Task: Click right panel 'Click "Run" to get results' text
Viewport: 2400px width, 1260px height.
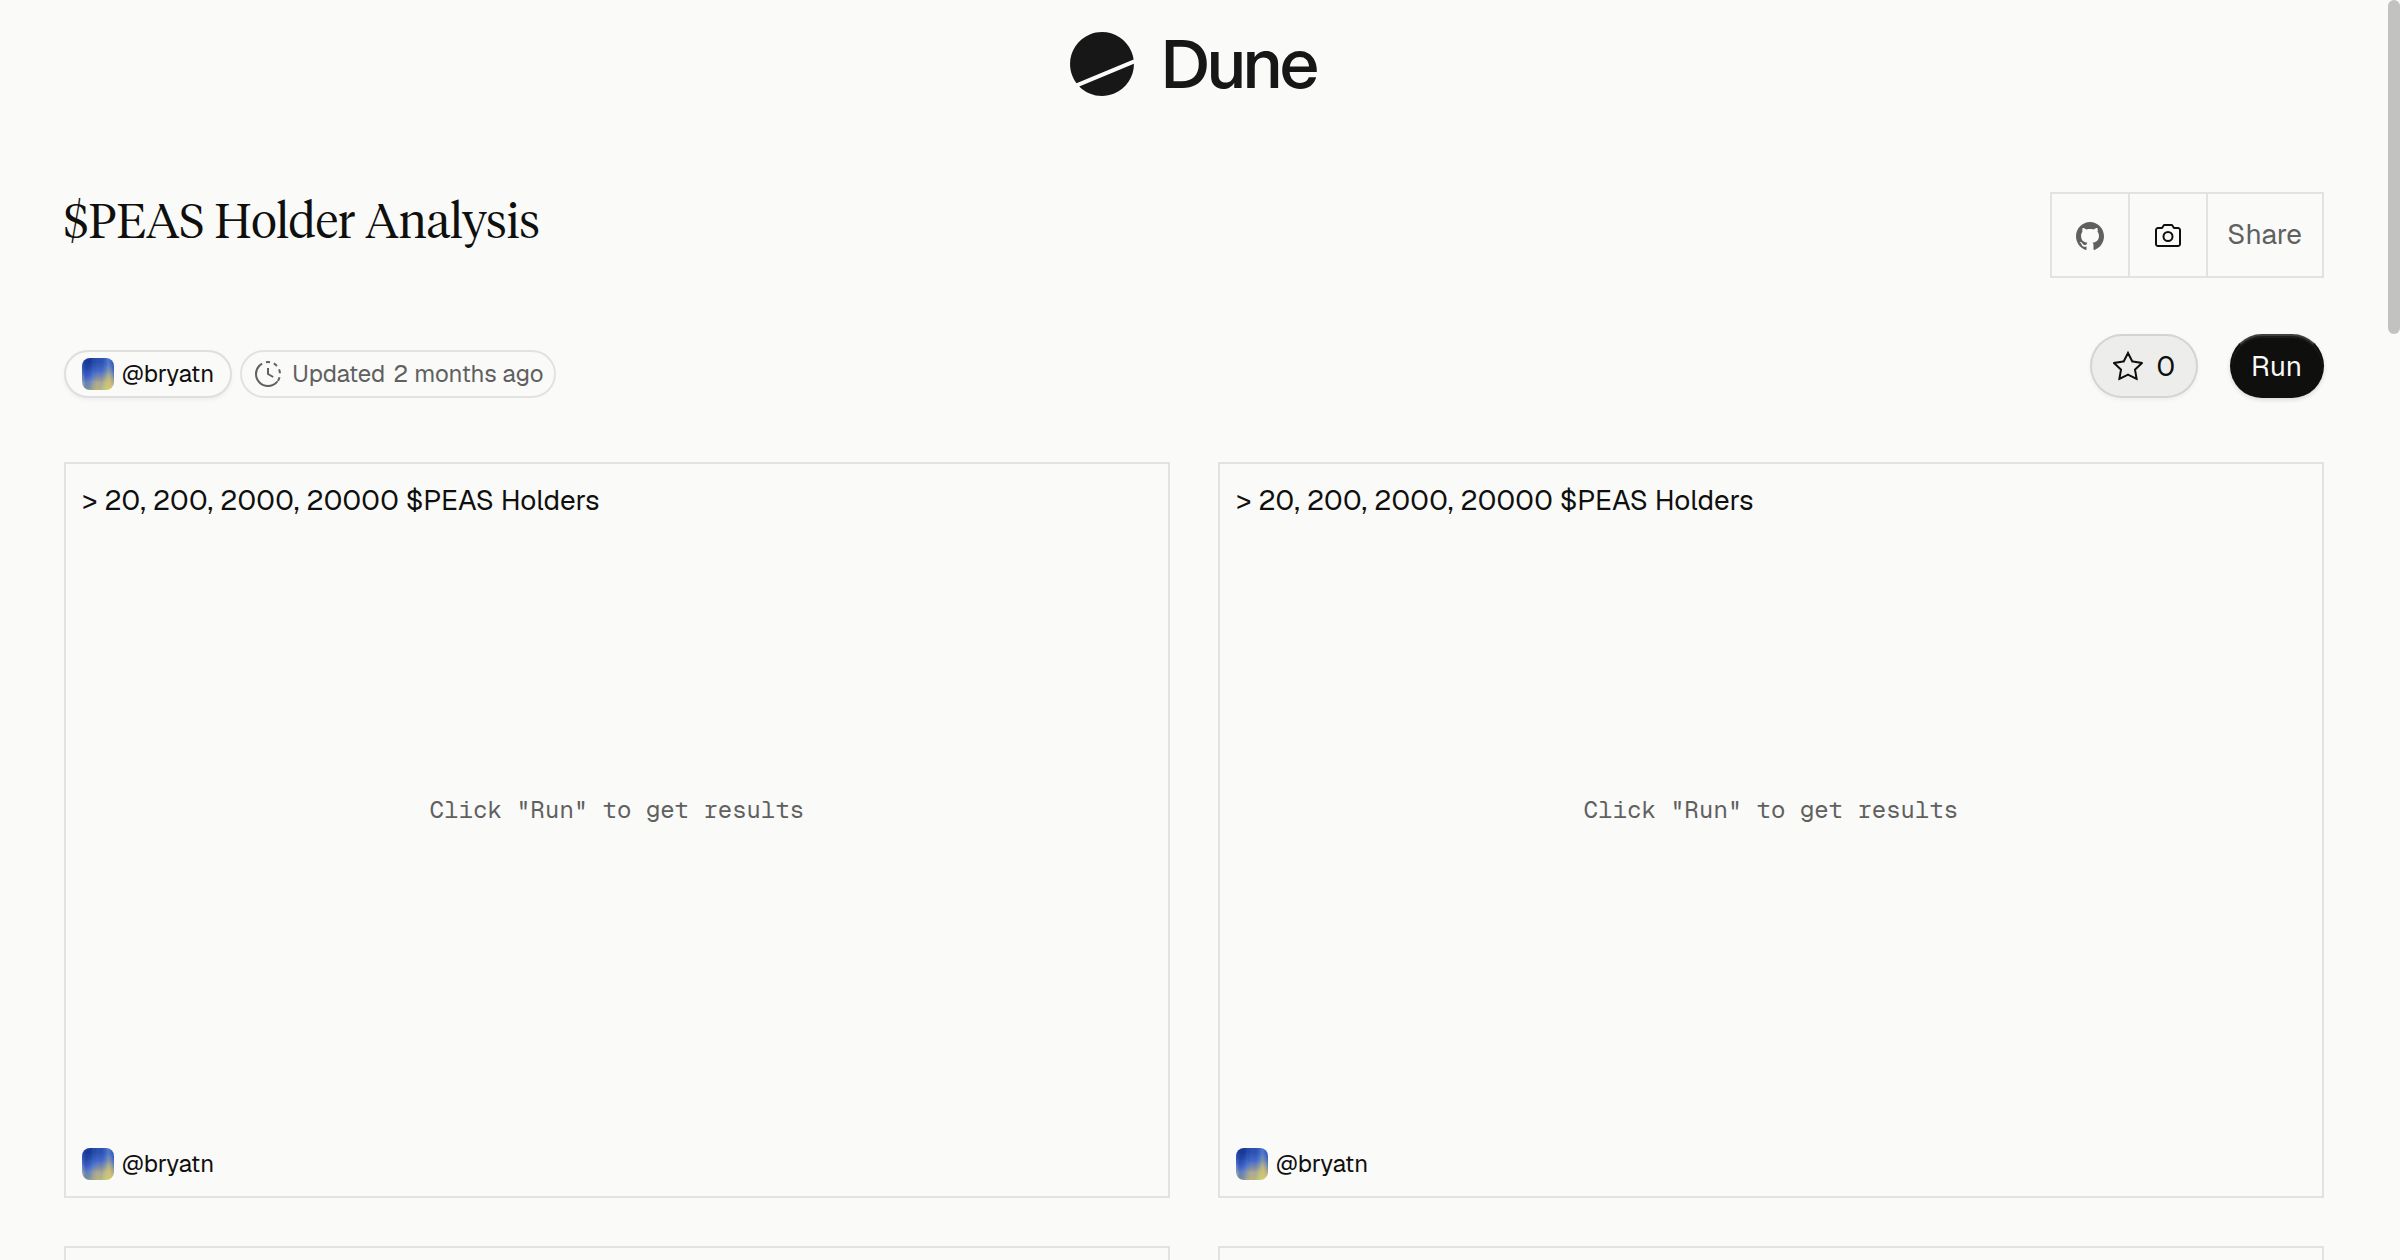Action: pyautogui.click(x=1770, y=810)
